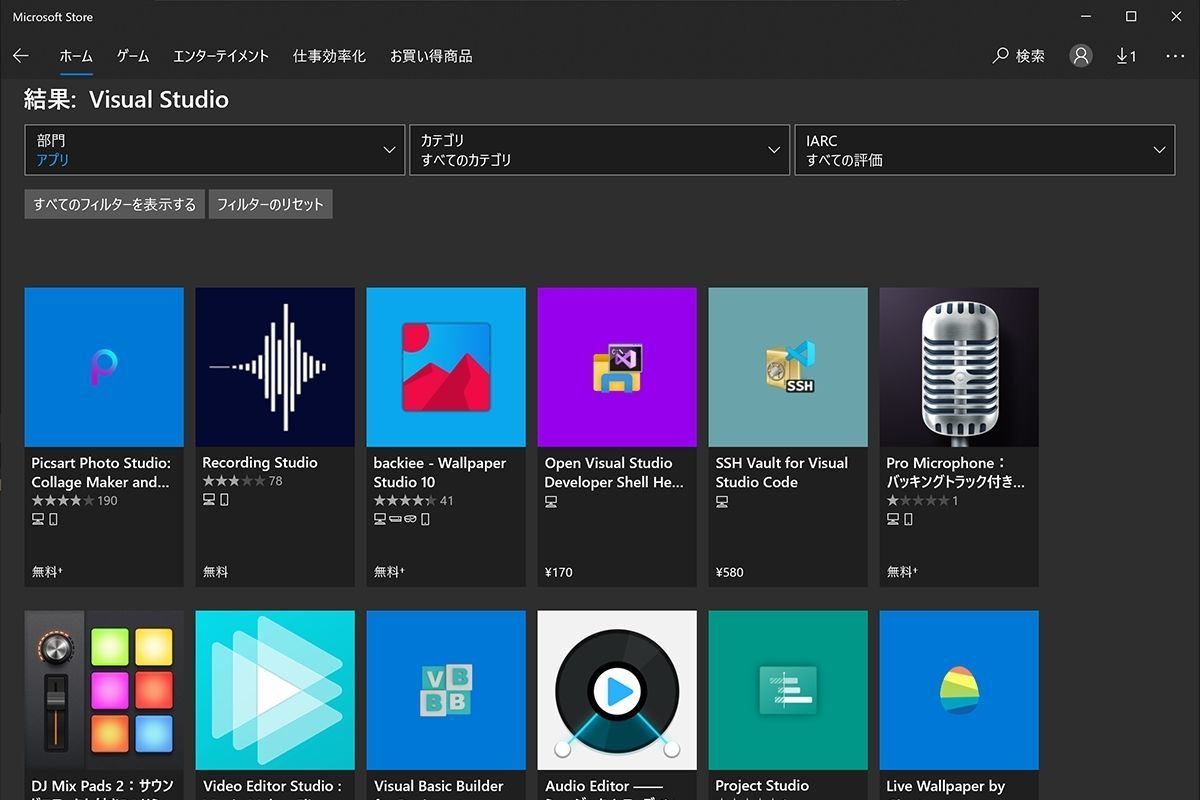
Task: Click the Microsoft Store window title
Action: 54,16
